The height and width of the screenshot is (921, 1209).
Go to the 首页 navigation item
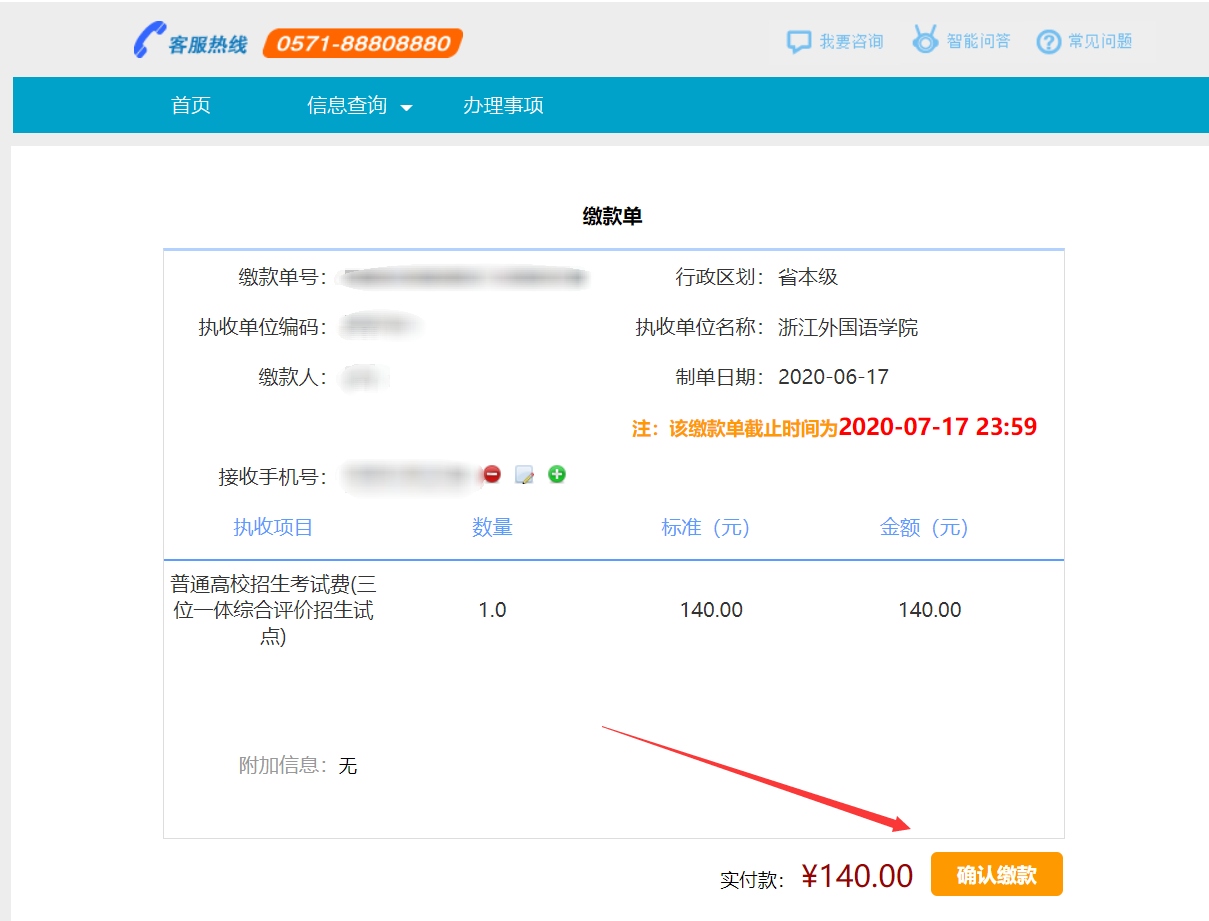coord(191,106)
